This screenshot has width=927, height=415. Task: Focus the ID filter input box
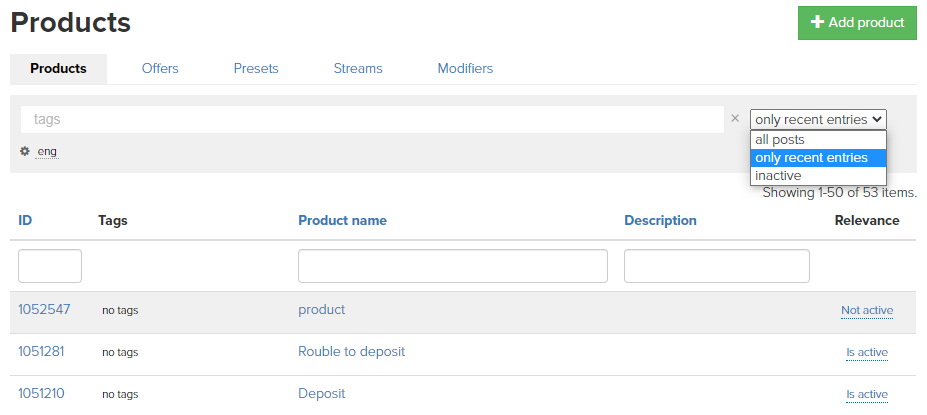(50, 266)
